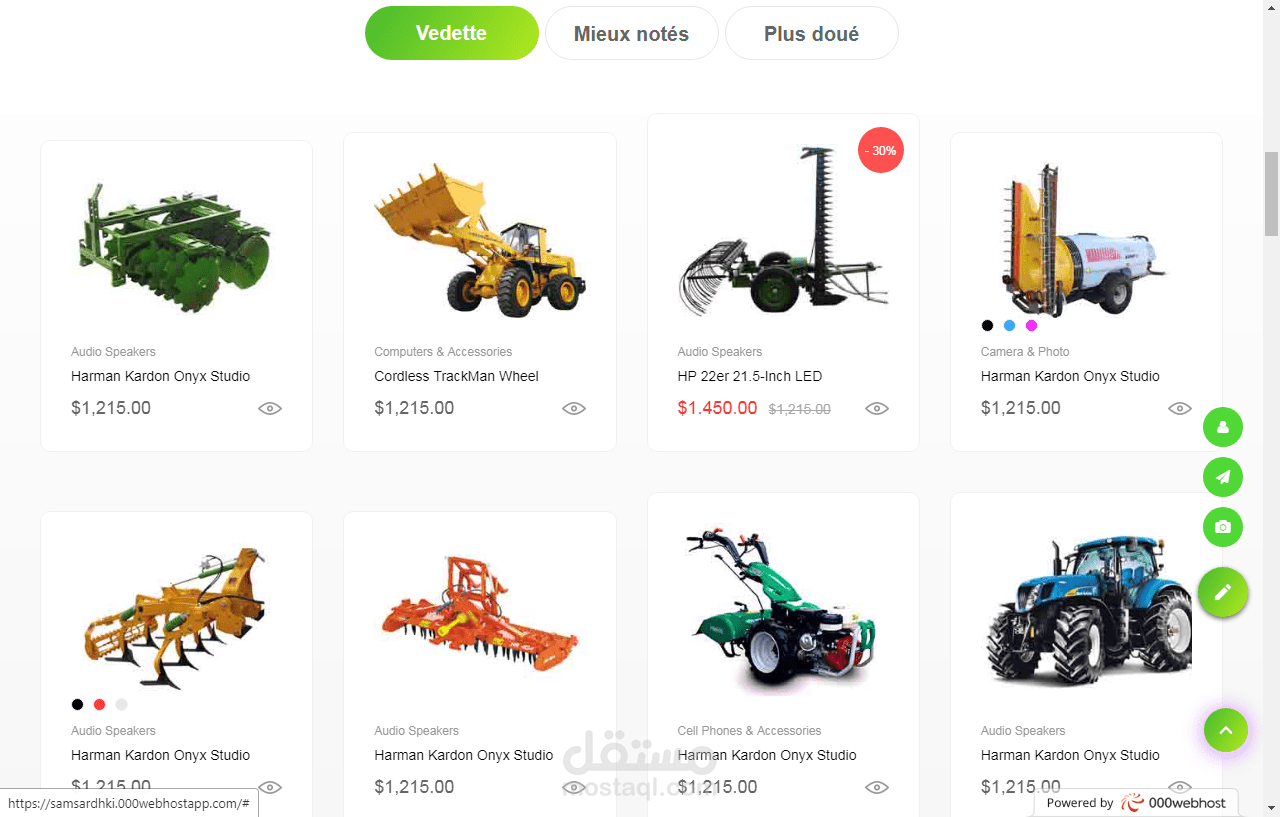Click the quick-view eye icon on the sprayer trailer card
The height and width of the screenshot is (817, 1280).
(x=1180, y=408)
